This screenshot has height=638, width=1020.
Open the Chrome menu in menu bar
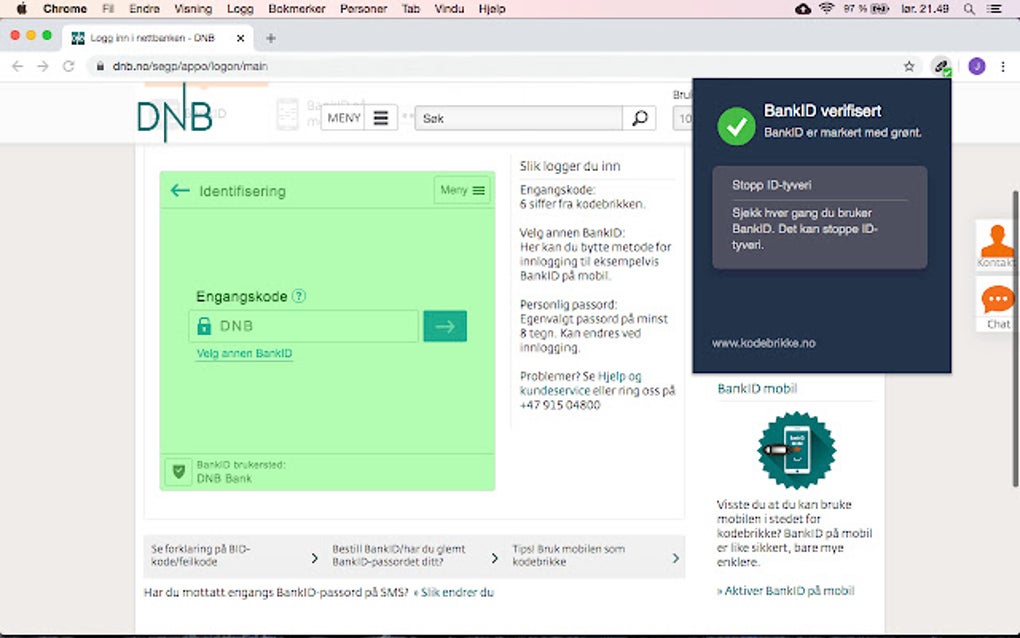tap(64, 9)
